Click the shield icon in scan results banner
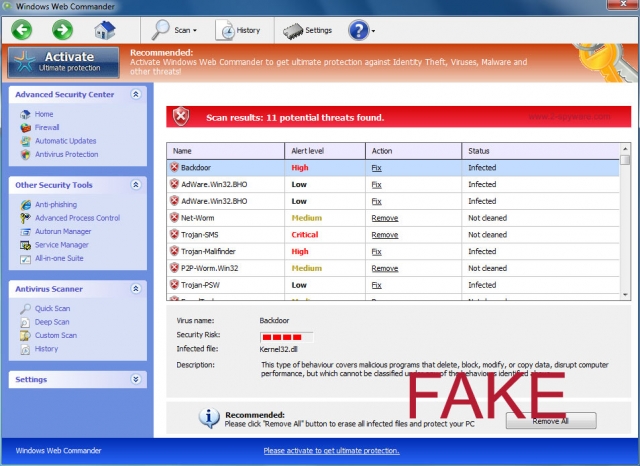 (x=181, y=117)
